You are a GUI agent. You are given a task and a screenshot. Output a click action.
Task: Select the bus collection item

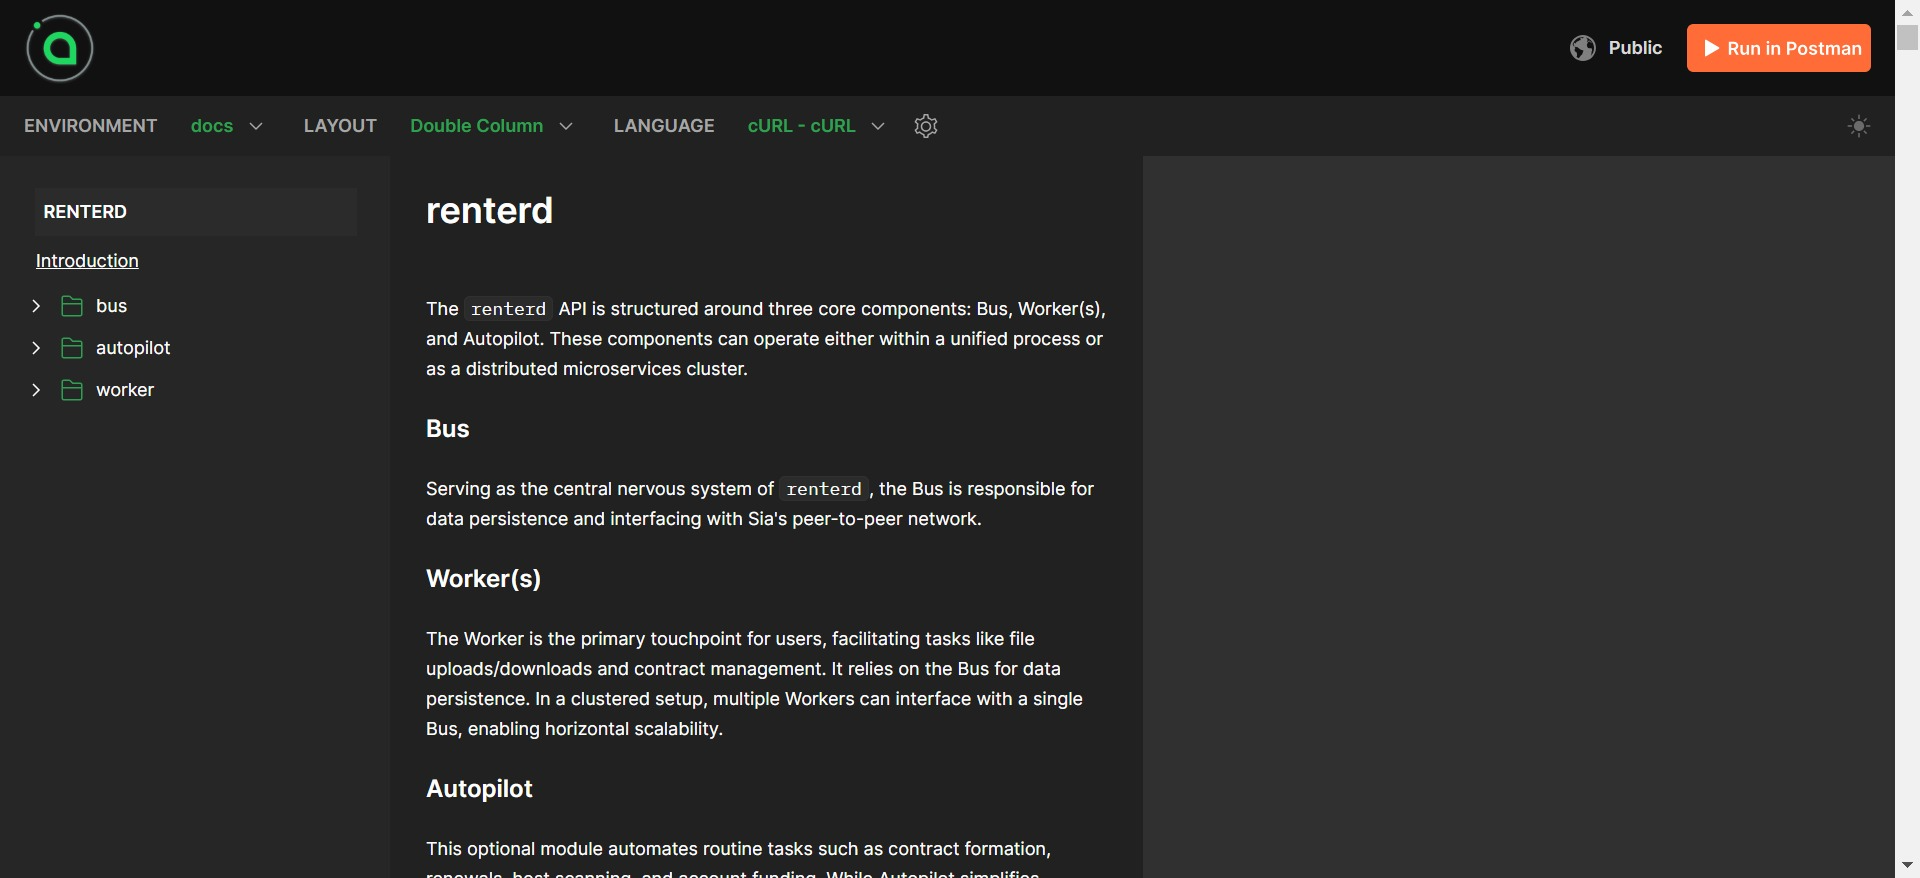(x=111, y=306)
